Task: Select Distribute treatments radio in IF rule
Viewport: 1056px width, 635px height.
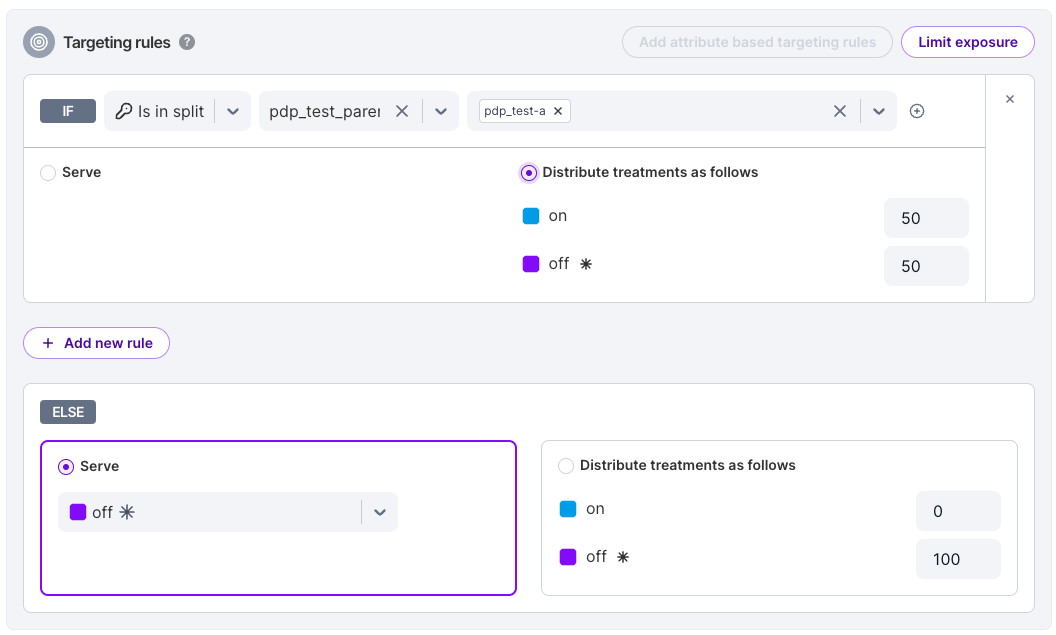Action: pyautogui.click(x=529, y=173)
